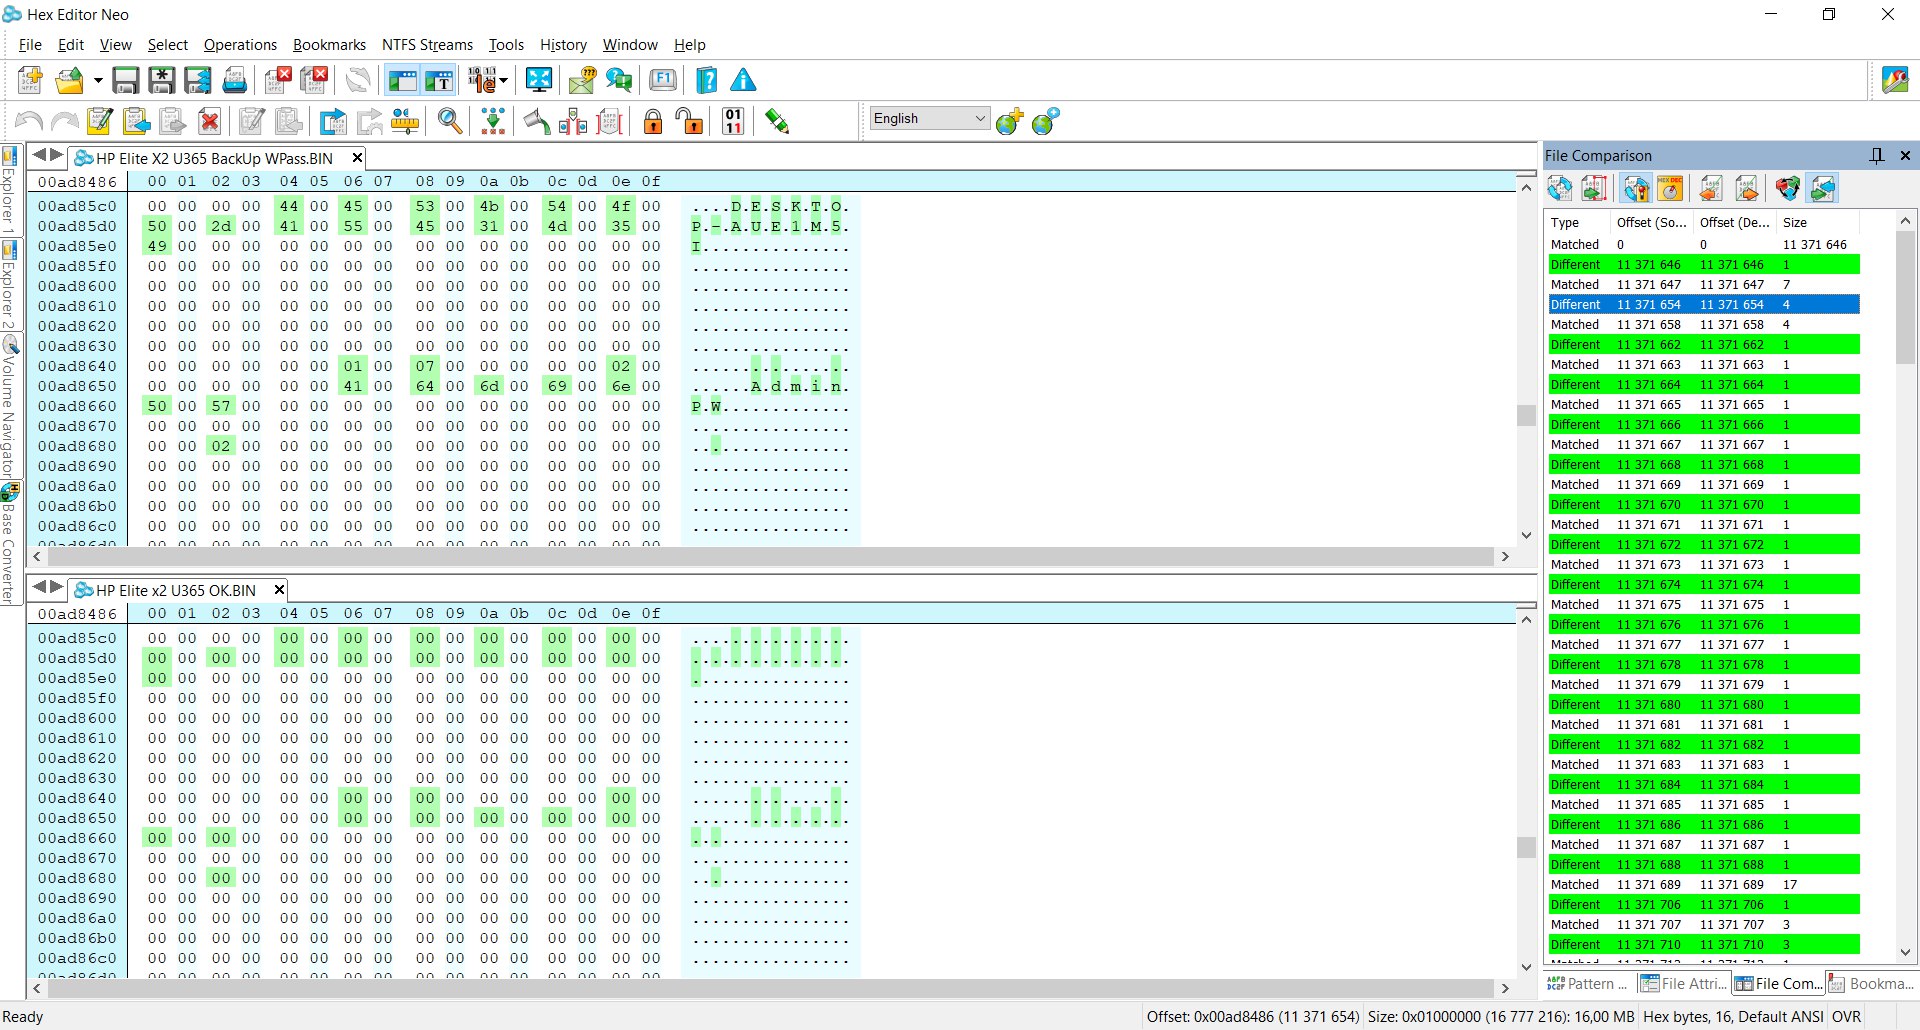Open the F1 key help icon

coord(663,80)
